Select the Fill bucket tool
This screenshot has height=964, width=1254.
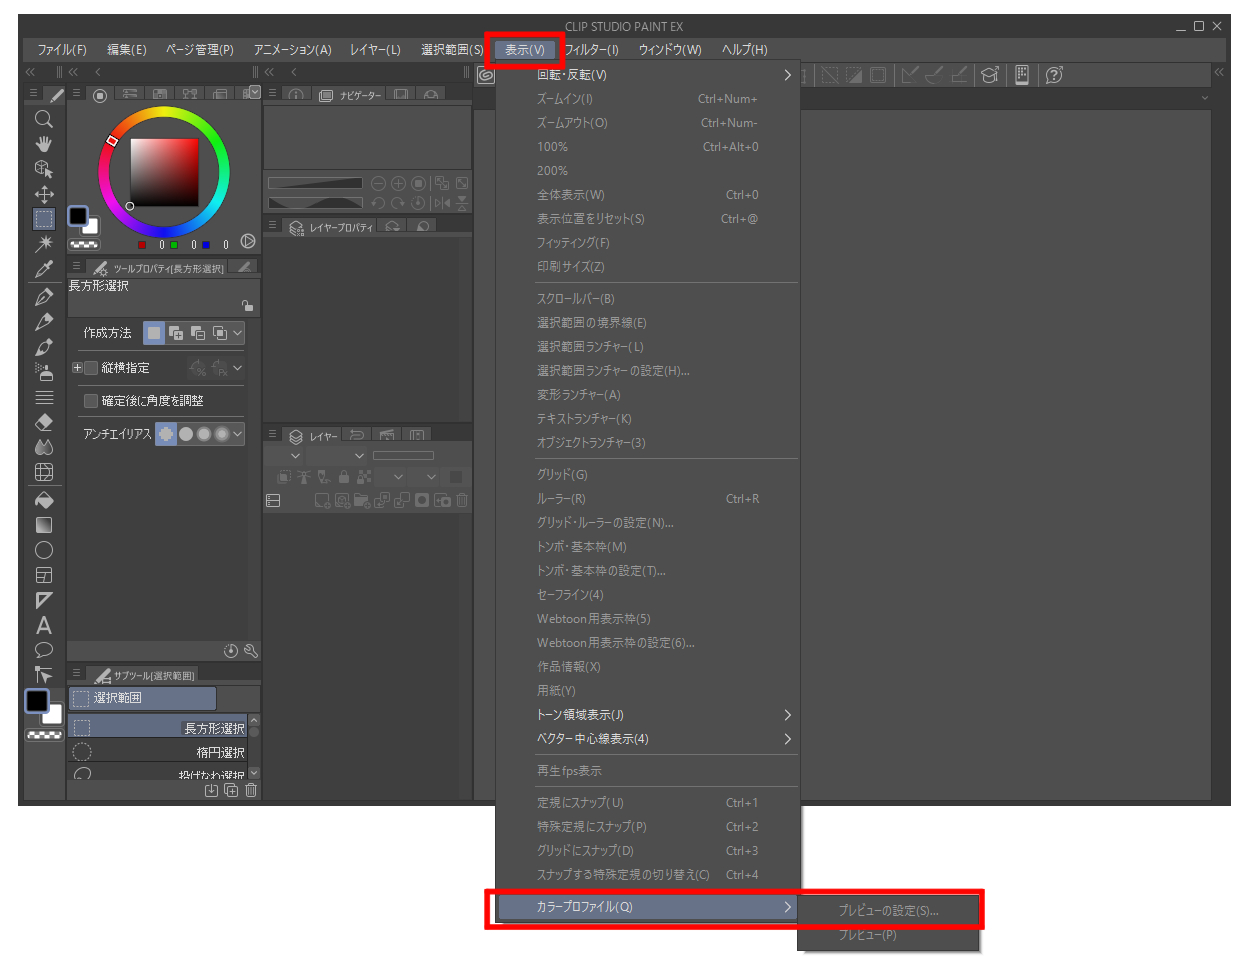[44, 500]
